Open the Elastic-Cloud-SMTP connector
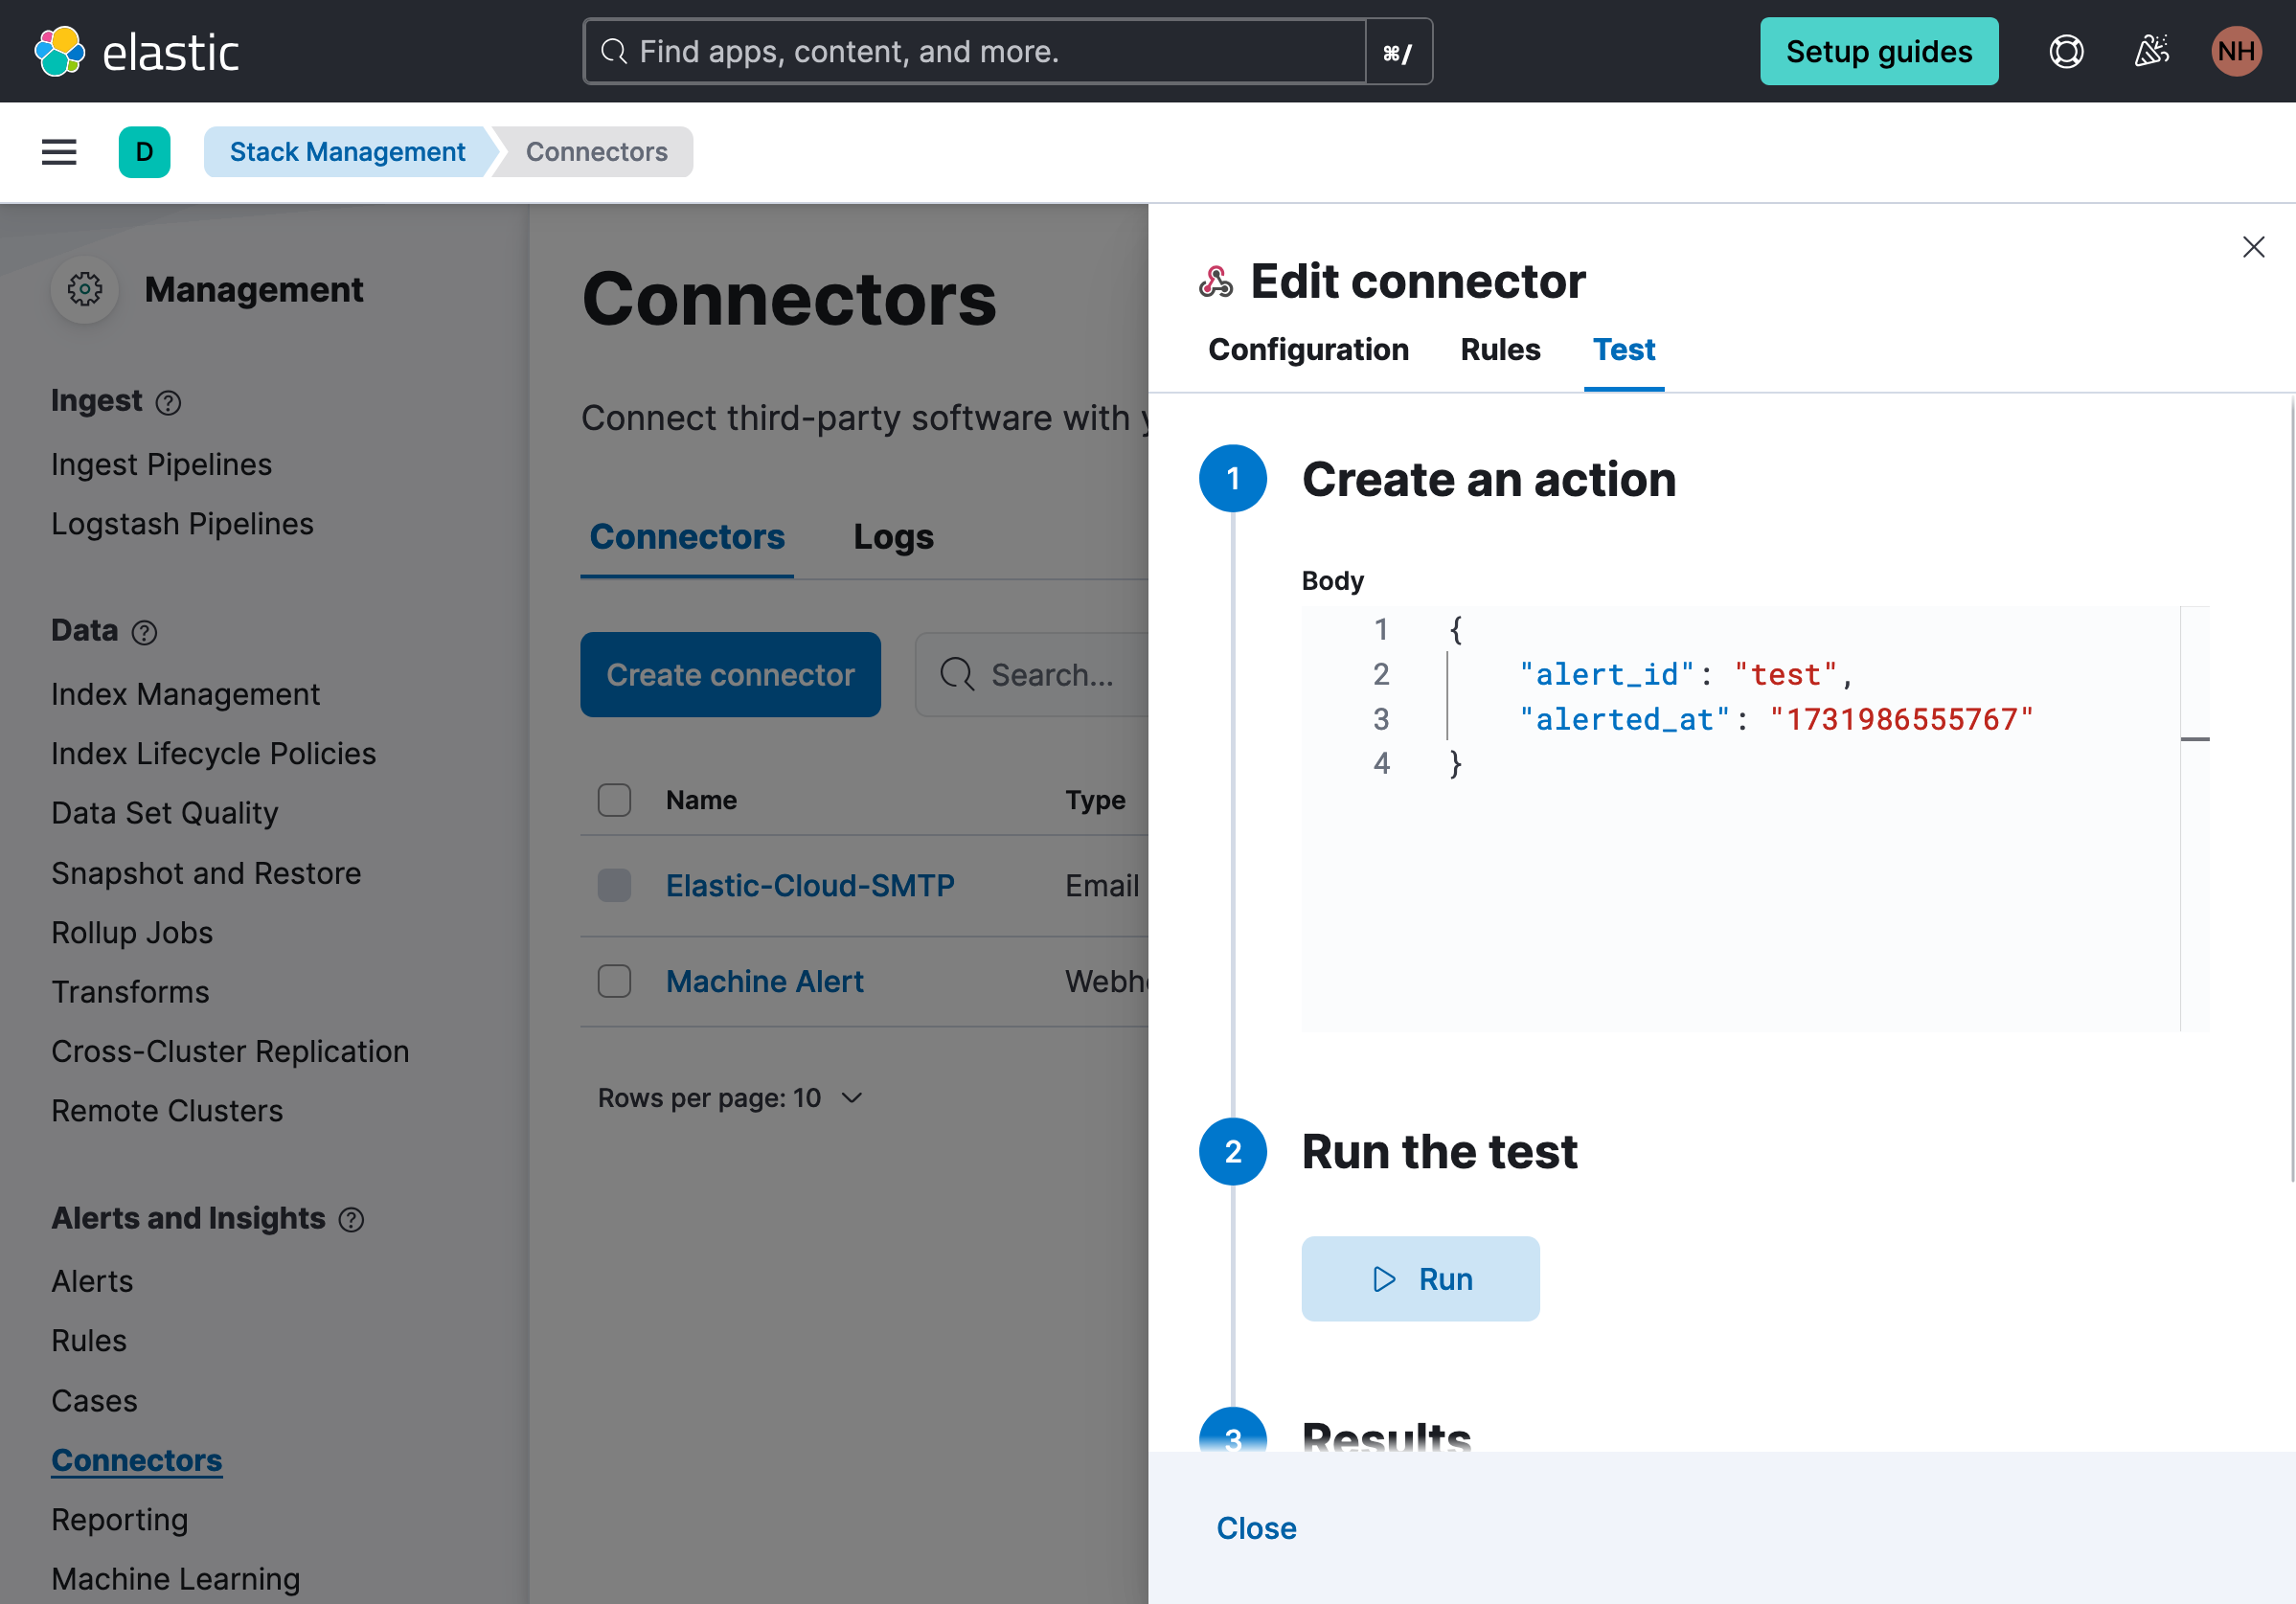 tap(810, 885)
